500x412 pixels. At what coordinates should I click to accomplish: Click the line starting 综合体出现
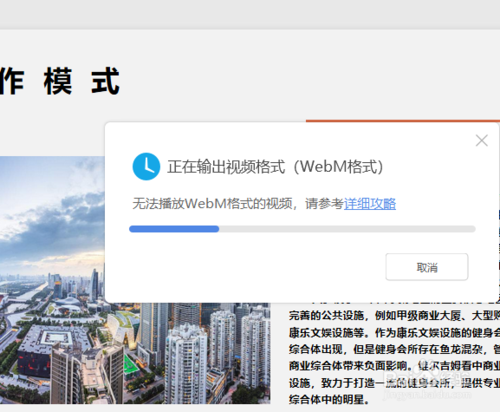394,349
